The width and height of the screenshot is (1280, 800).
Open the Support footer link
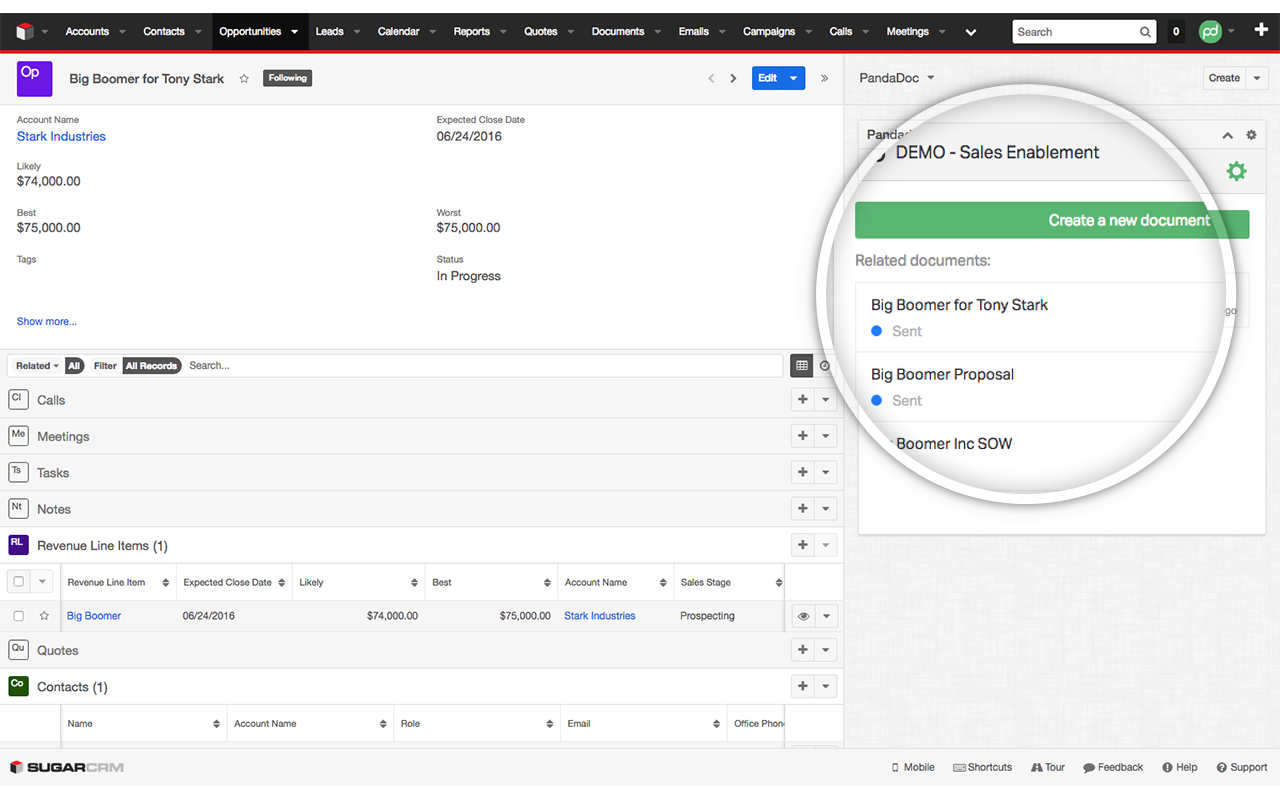pyautogui.click(x=1242, y=767)
